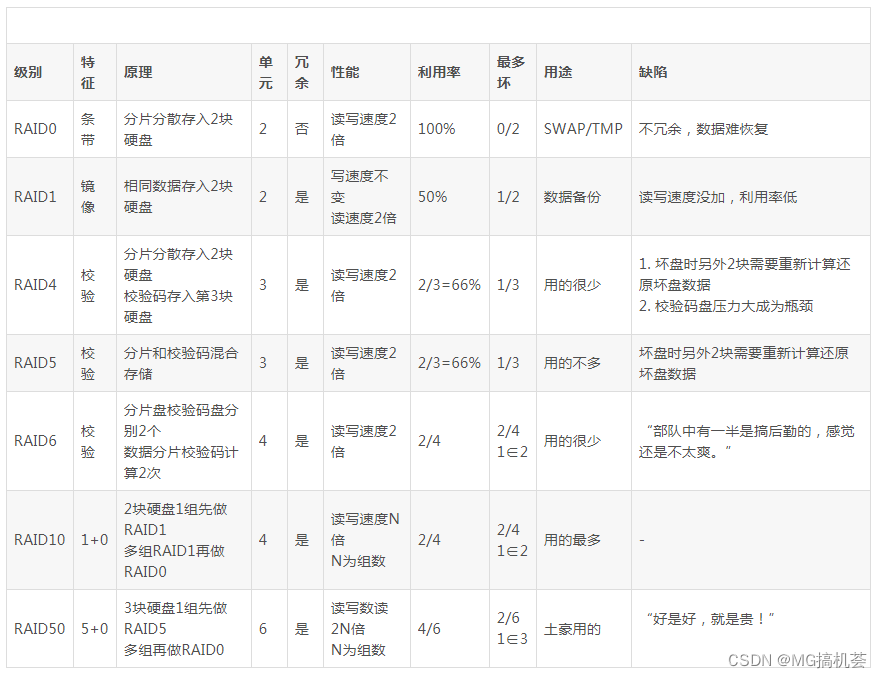882x678 pixels.
Task: Click 相同数据存入2块硬盘 principle cell
Action: tap(184, 196)
